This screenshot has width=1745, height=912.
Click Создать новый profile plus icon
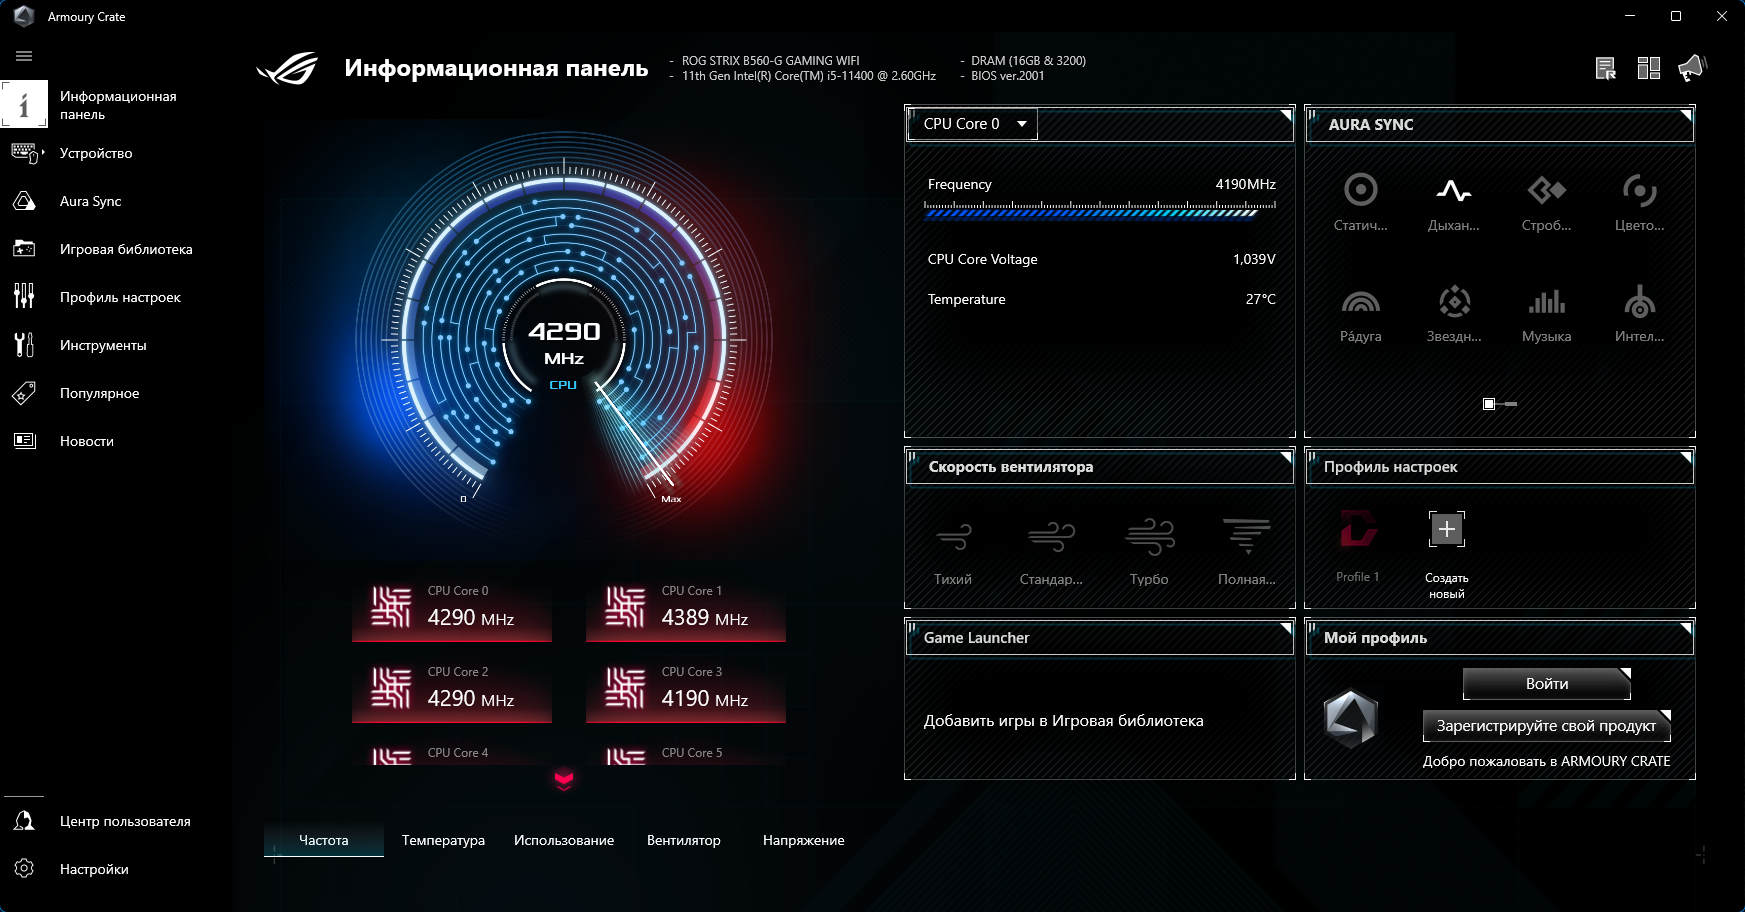point(1447,530)
